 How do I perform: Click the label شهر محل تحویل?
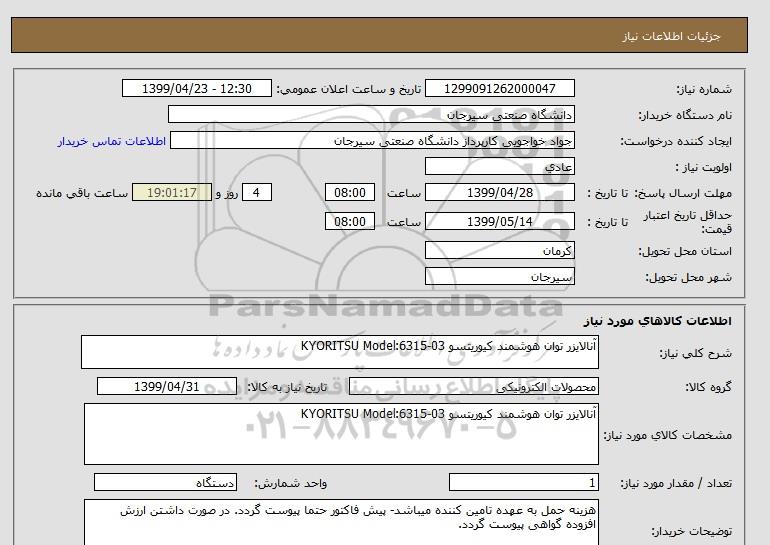click(x=688, y=277)
